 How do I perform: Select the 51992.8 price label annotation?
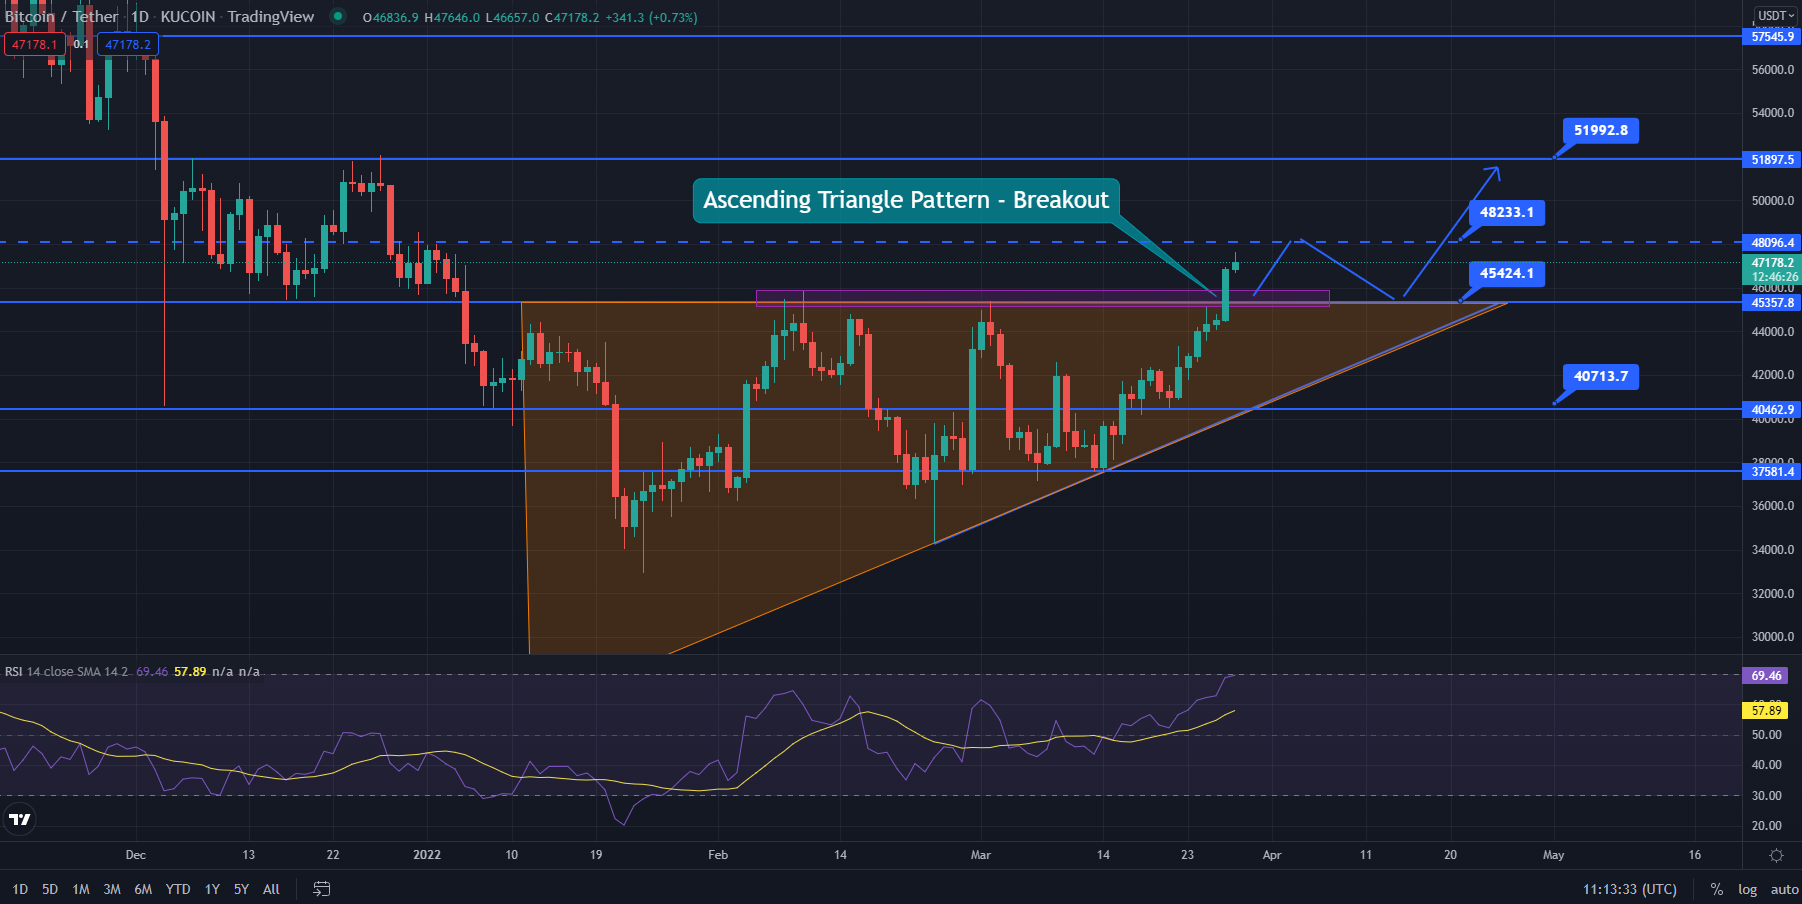click(1600, 130)
